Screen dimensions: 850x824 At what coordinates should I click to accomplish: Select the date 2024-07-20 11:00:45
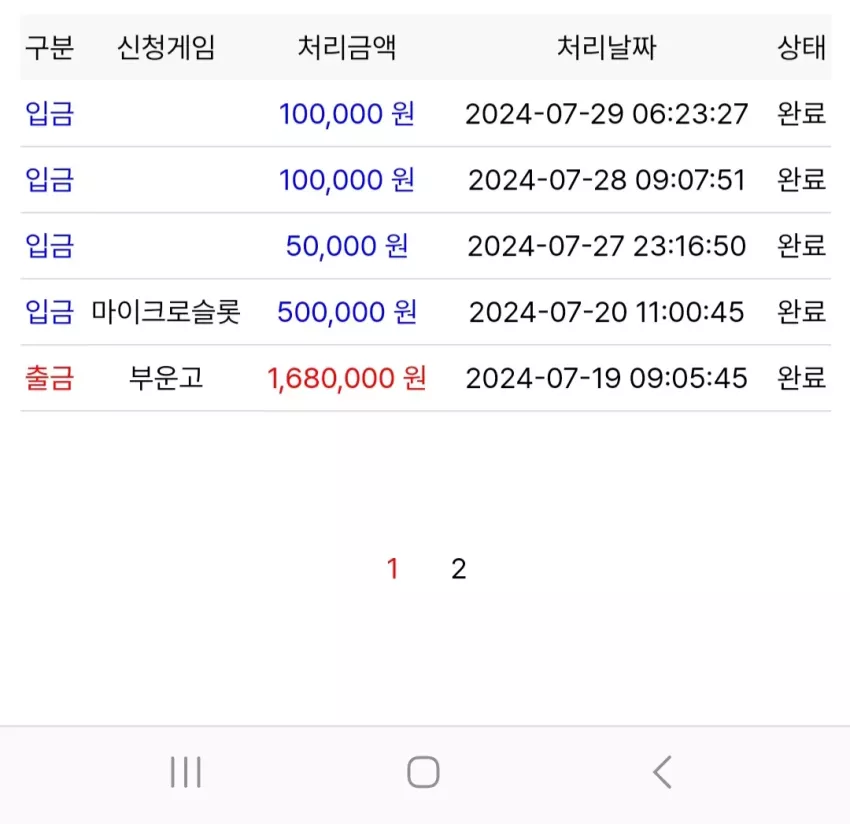point(607,312)
